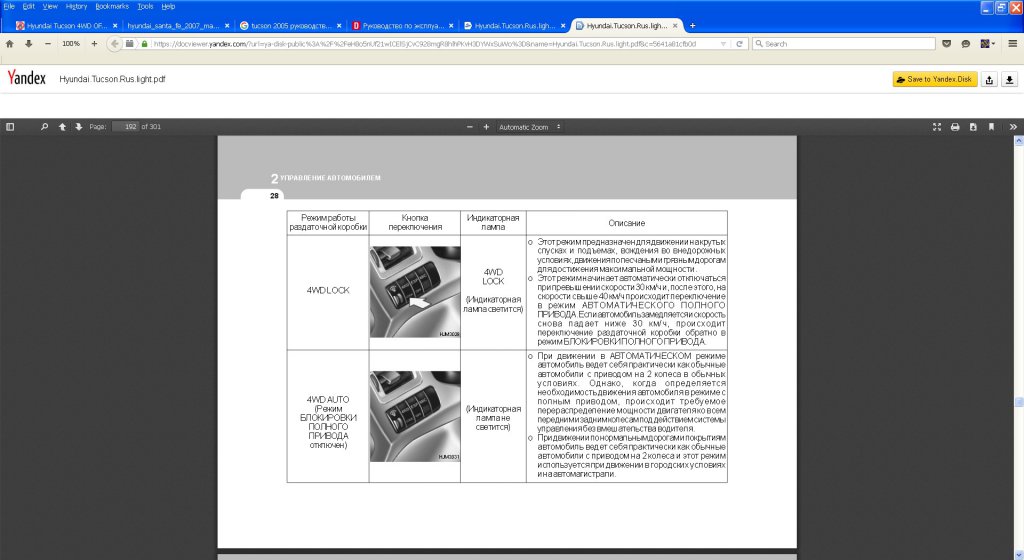Click the Pocket icon in toolbar
Viewport: 1024px width, 560px height.
pyautogui.click(x=946, y=44)
